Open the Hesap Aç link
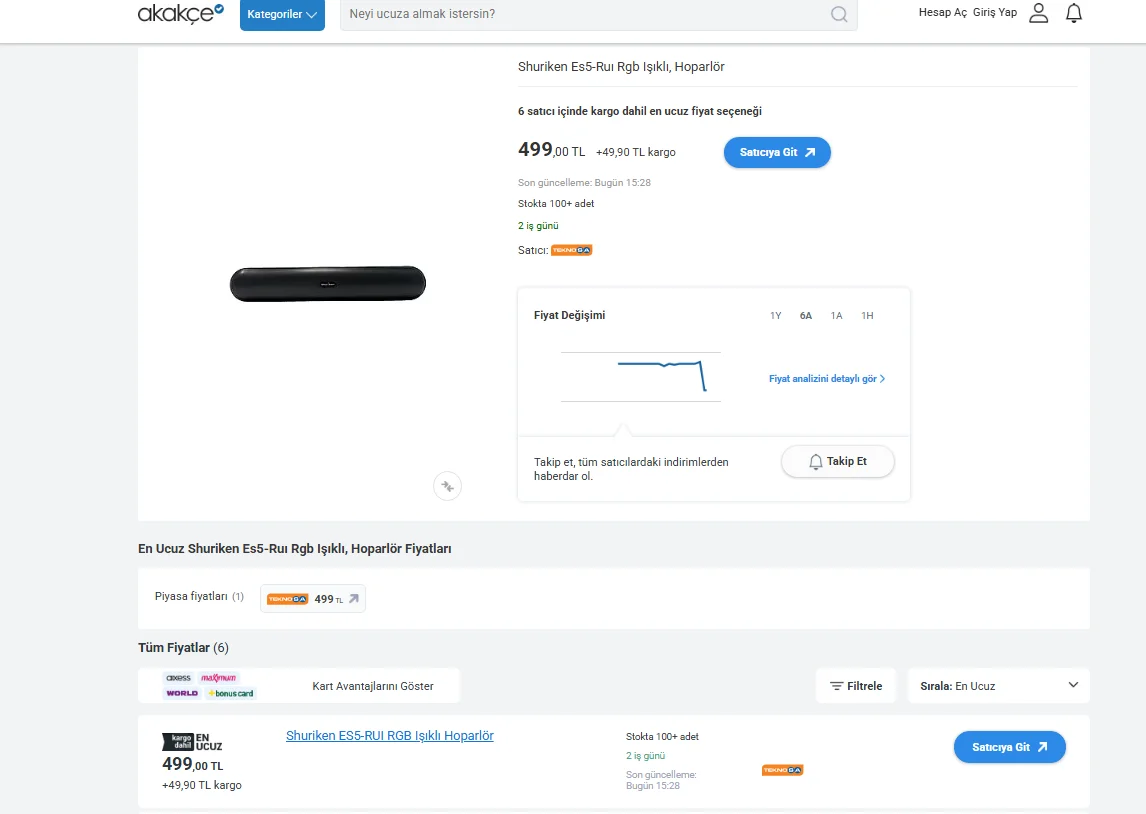This screenshot has width=1146, height=814. [943, 12]
